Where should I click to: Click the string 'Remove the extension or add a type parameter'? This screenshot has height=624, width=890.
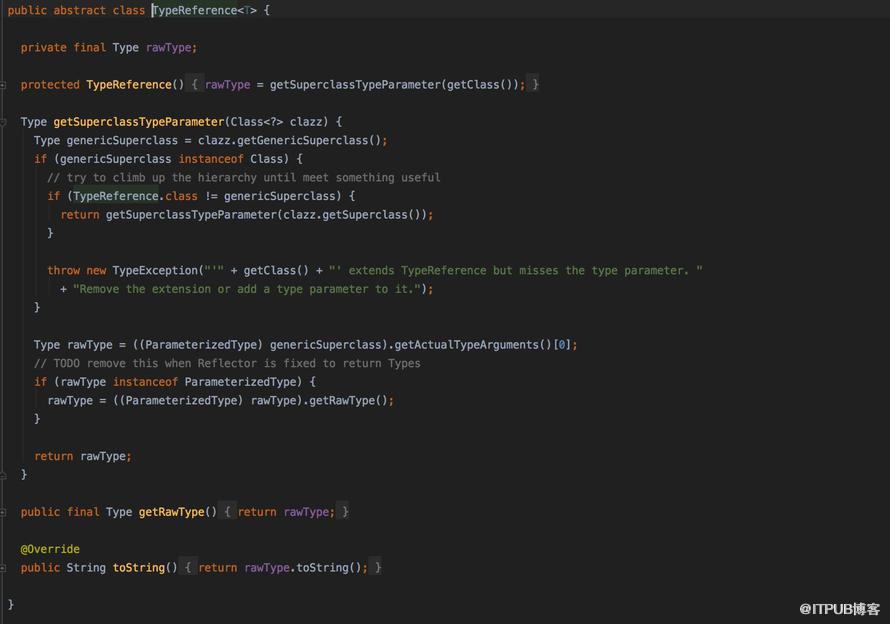coord(246,289)
